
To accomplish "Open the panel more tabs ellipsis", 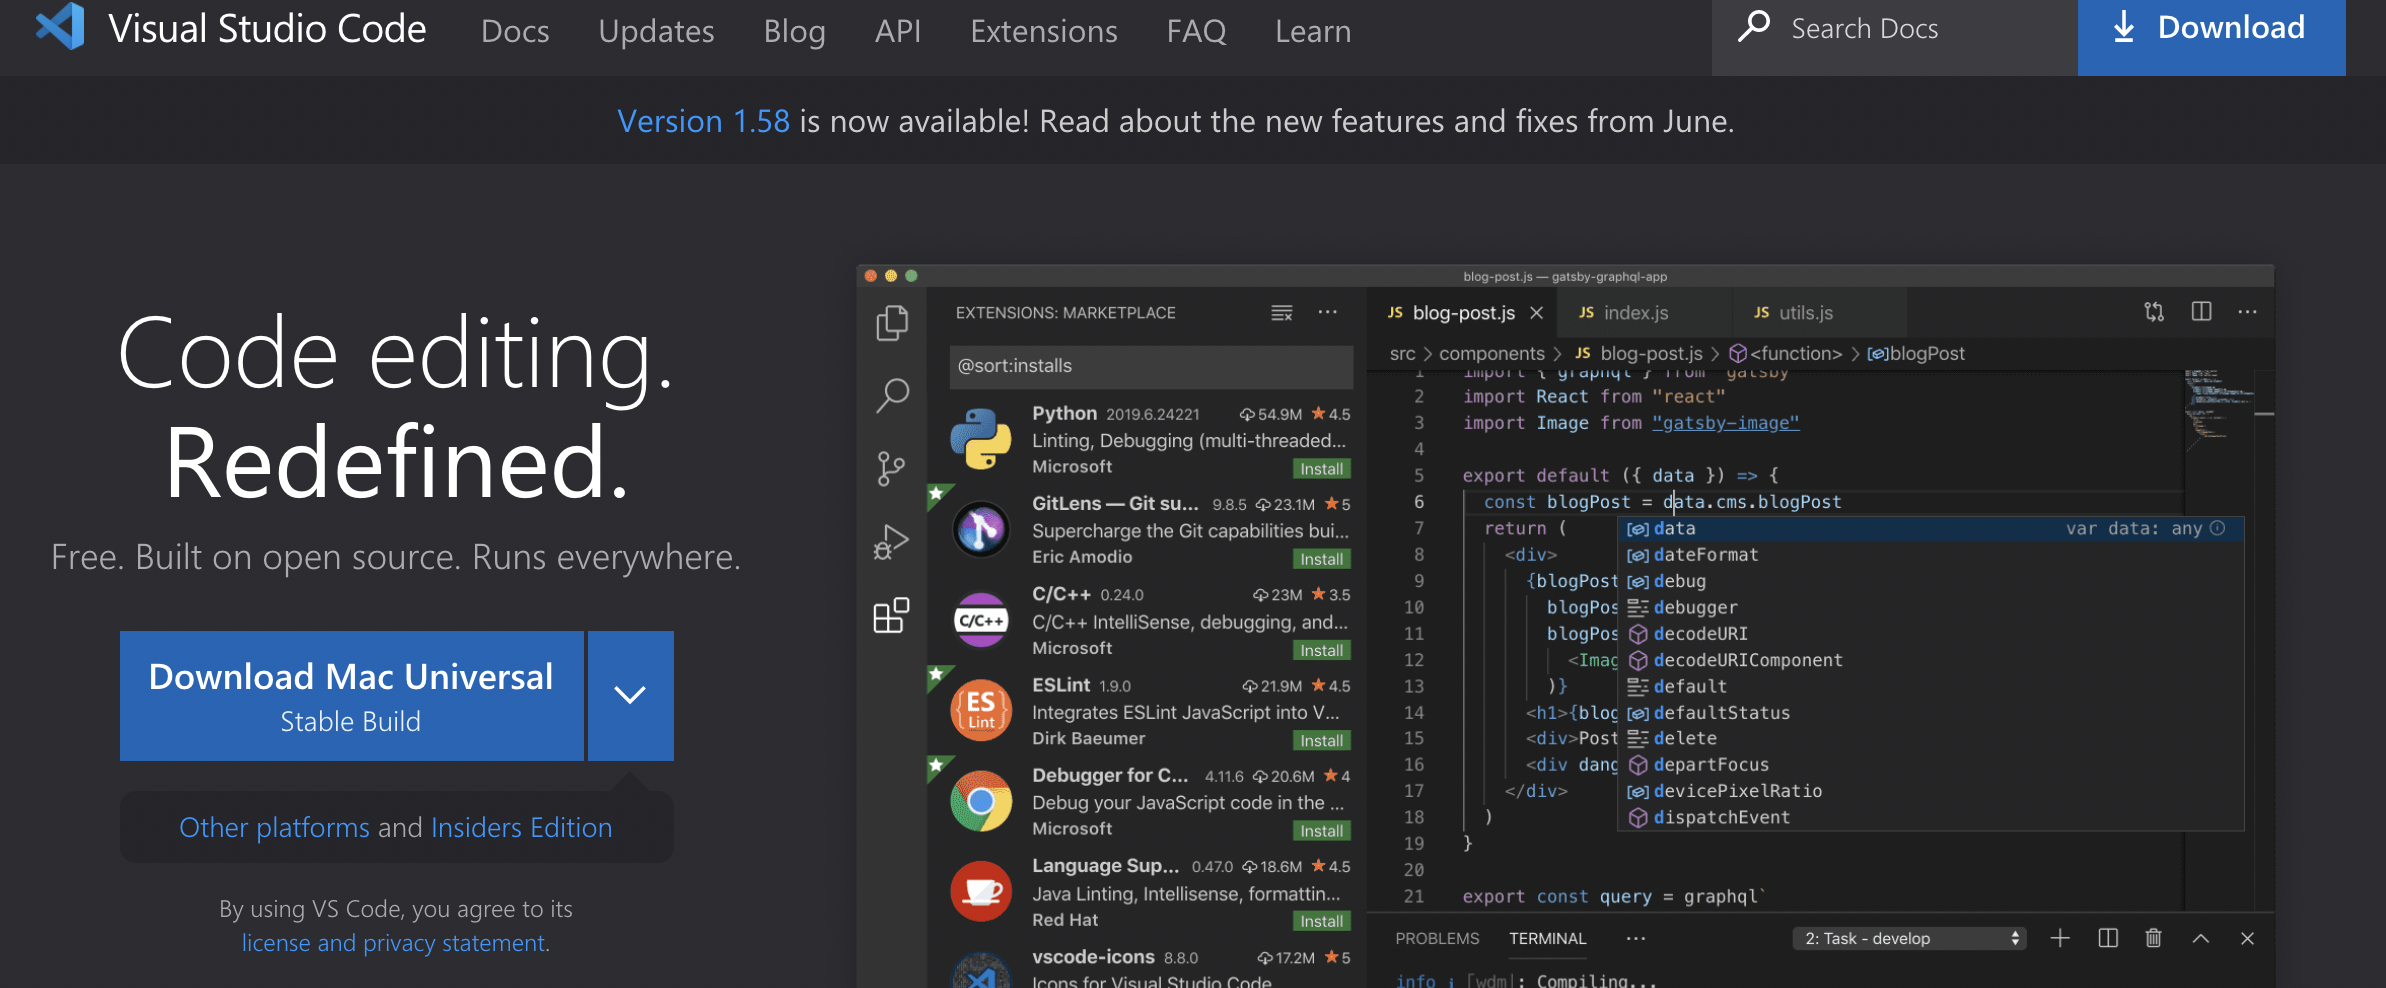I will coord(1636,938).
